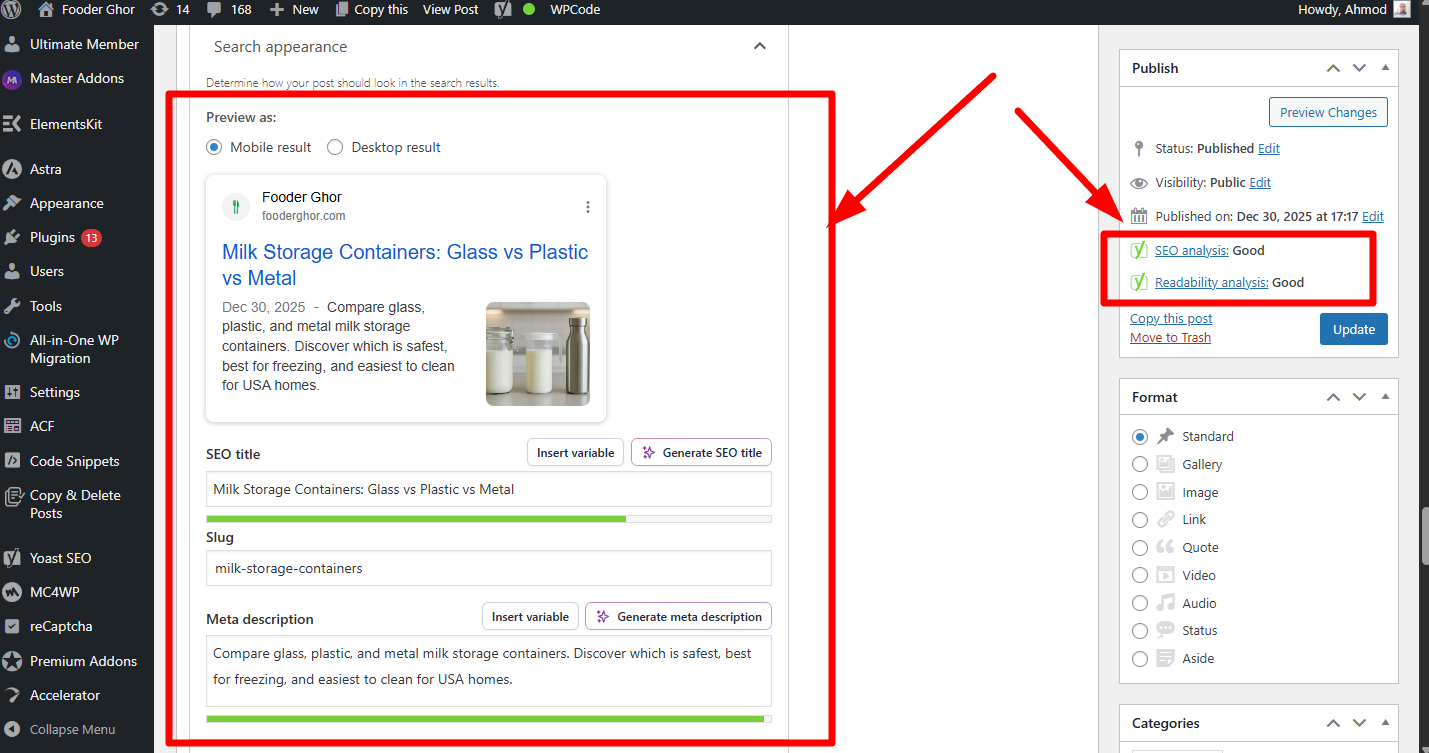Click the updates icon showing 14
The image size is (1429, 753).
click(x=169, y=9)
